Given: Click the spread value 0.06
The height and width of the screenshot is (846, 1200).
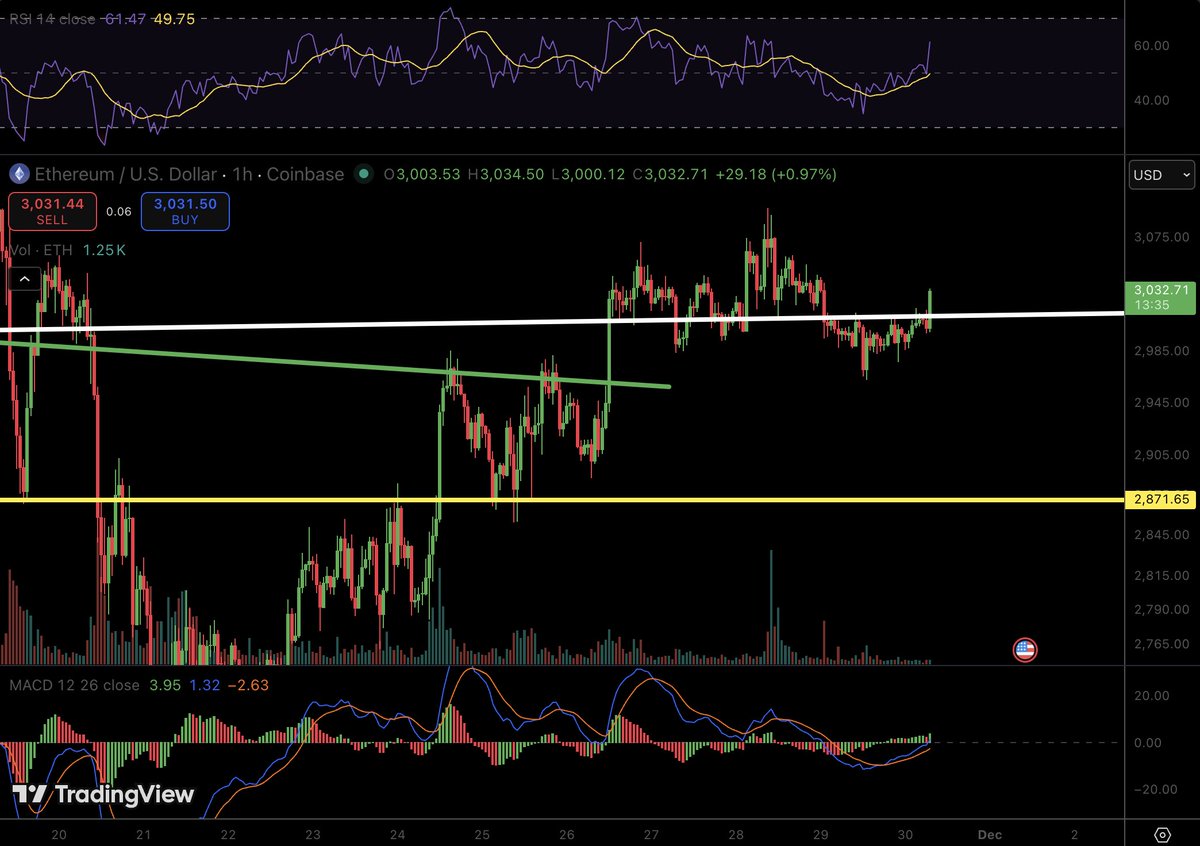Looking at the screenshot, I should point(119,211).
